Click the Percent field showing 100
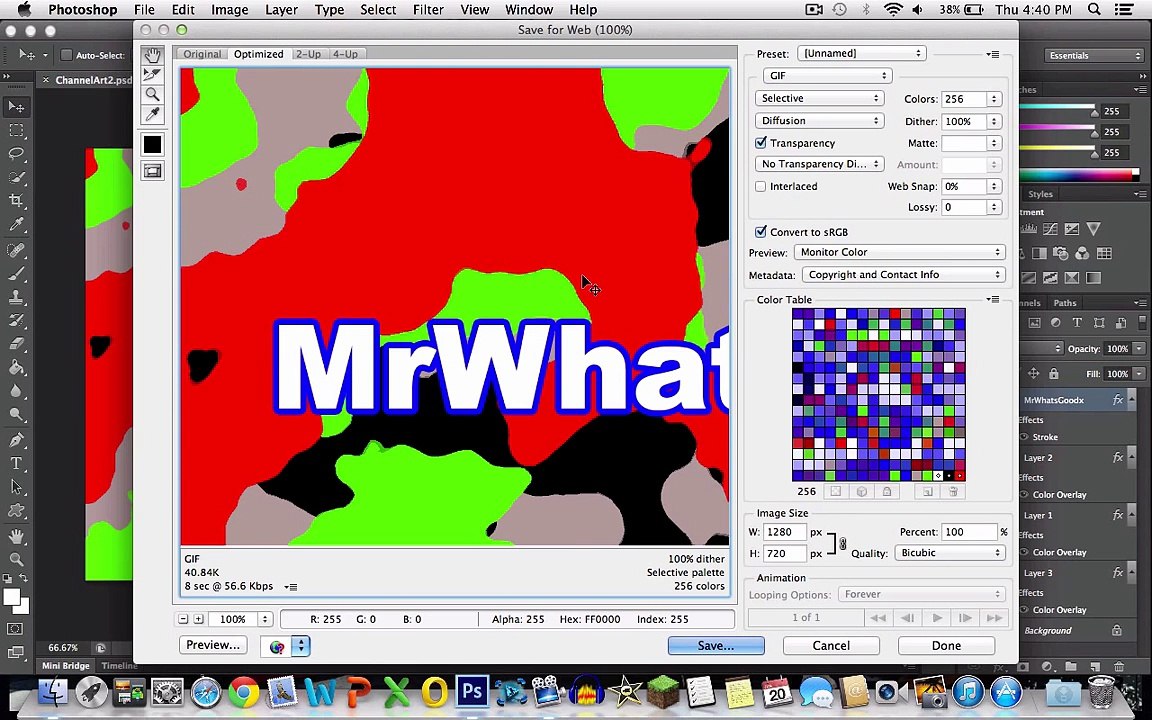This screenshot has height=720, width=1152. click(969, 532)
